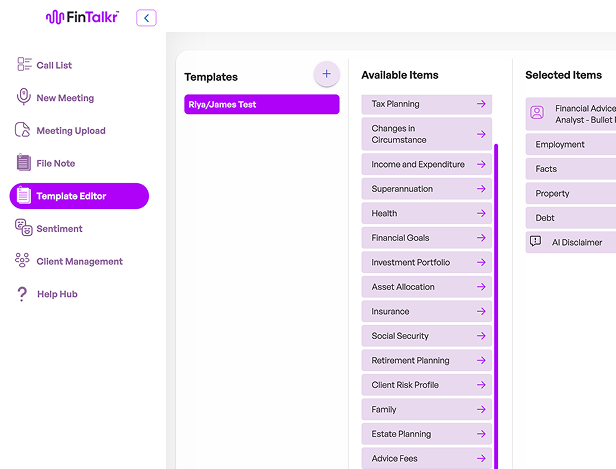The height and width of the screenshot is (469, 616).
Task: Click the AI Disclaimer chat icon
Action: [x=536, y=242]
